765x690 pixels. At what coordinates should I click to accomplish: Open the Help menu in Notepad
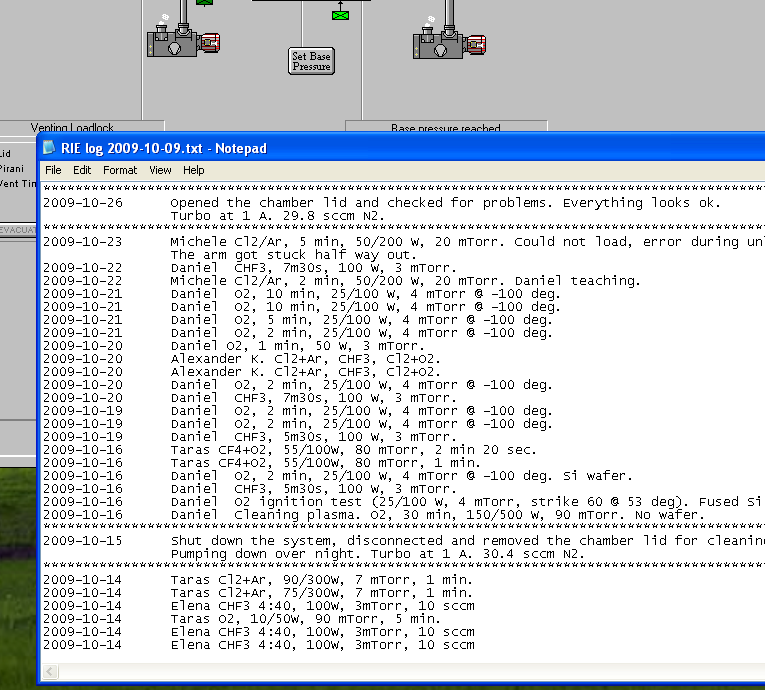click(x=193, y=170)
